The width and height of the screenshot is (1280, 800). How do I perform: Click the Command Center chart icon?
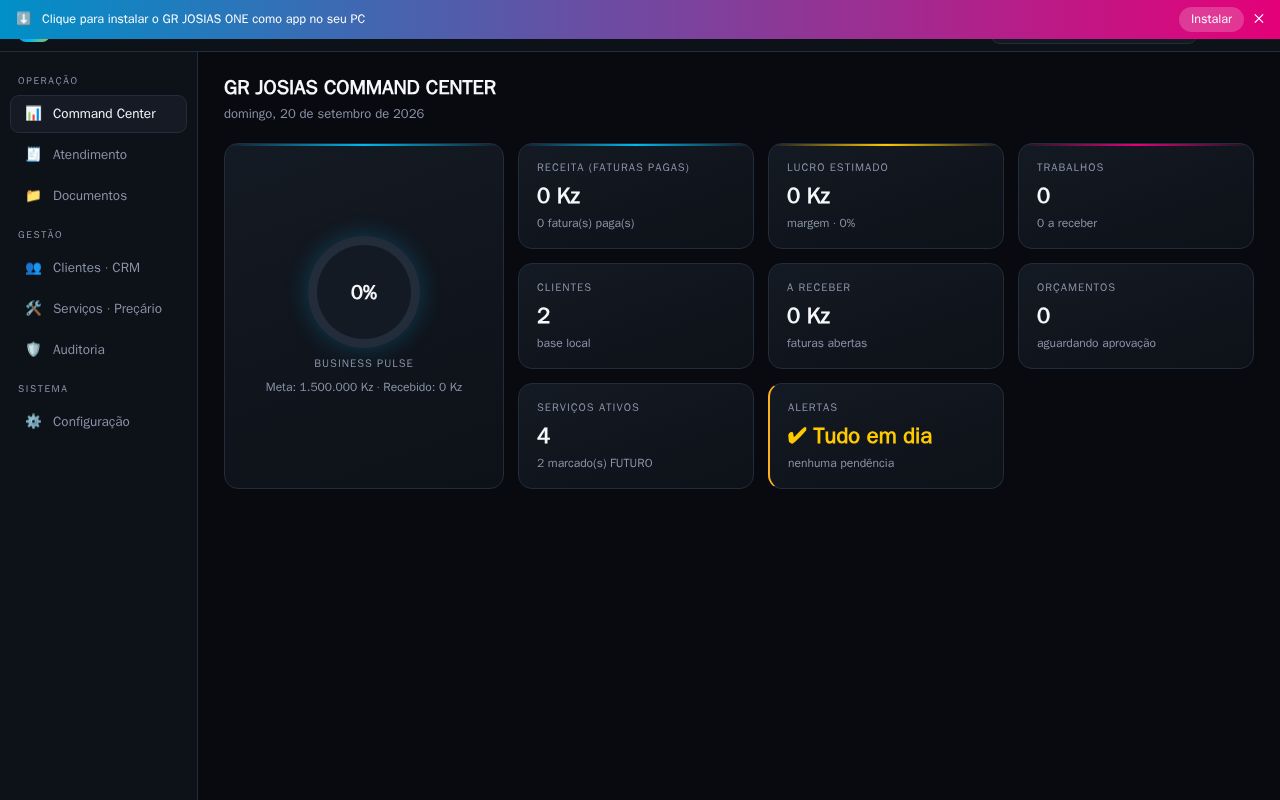[33, 114]
